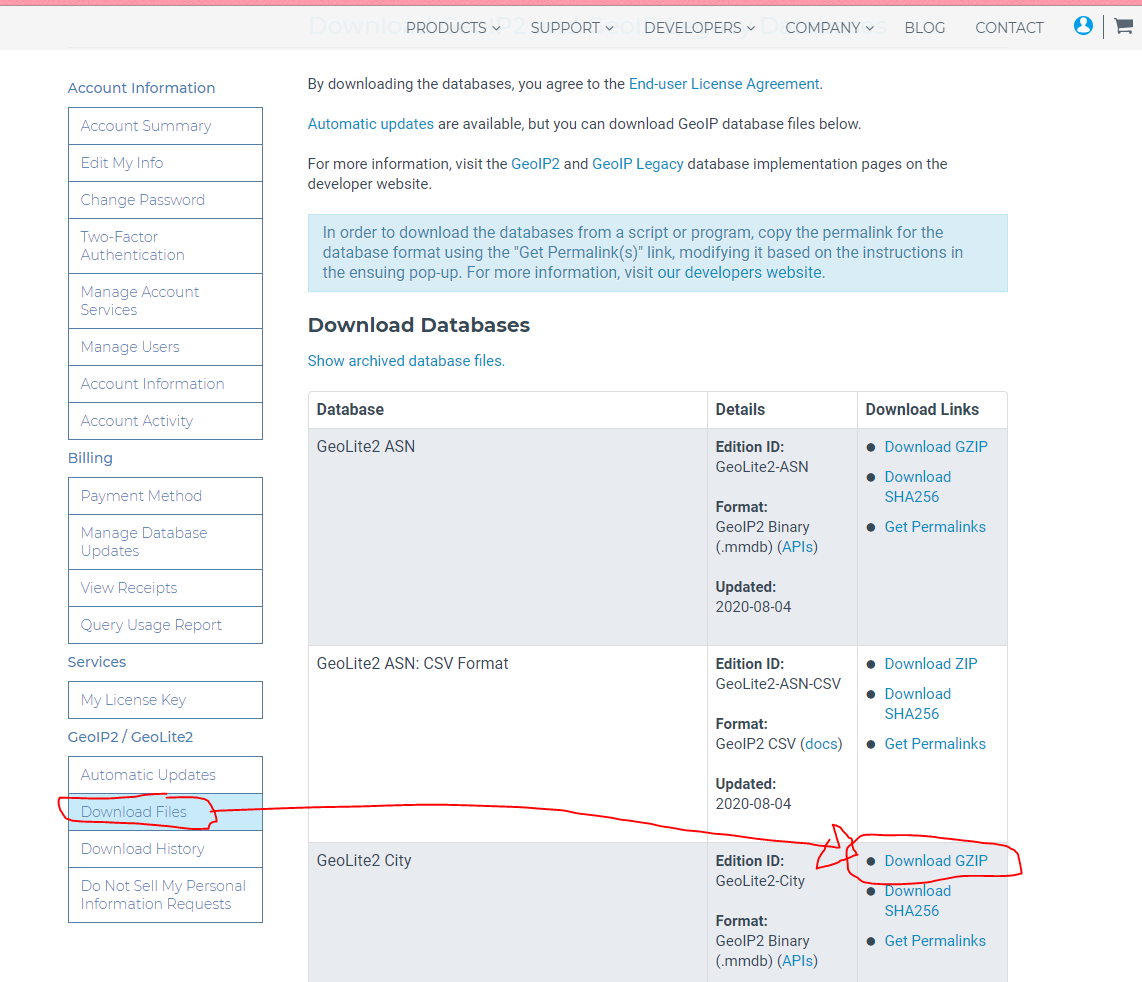Select Download Files in sidebar
The height and width of the screenshot is (982, 1142).
click(165, 812)
